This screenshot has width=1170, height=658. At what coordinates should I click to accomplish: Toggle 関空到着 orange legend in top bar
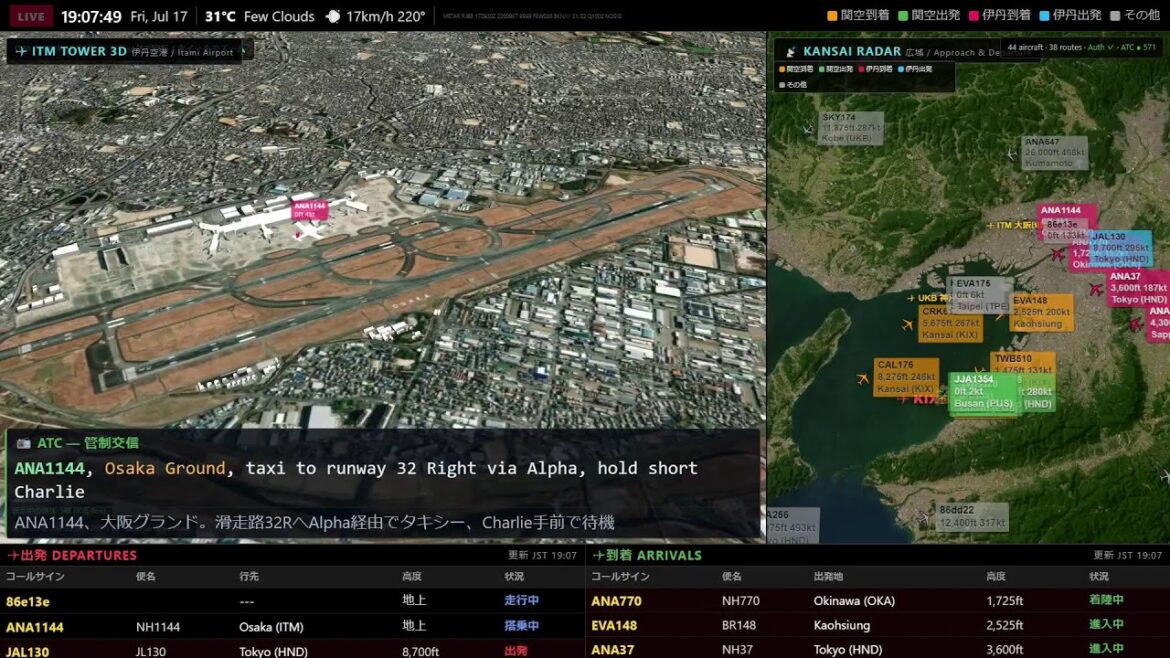tap(858, 16)
